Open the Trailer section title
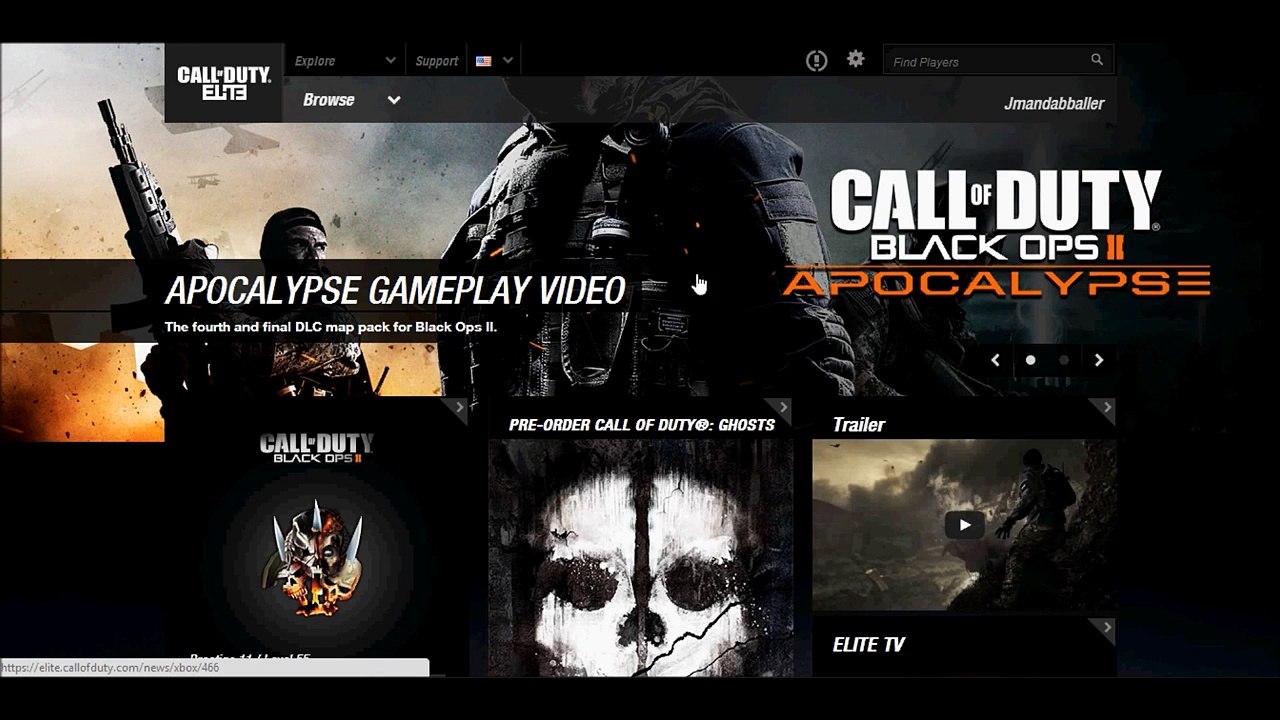This screenshot has height=720, width=1280. pos(859,425)
